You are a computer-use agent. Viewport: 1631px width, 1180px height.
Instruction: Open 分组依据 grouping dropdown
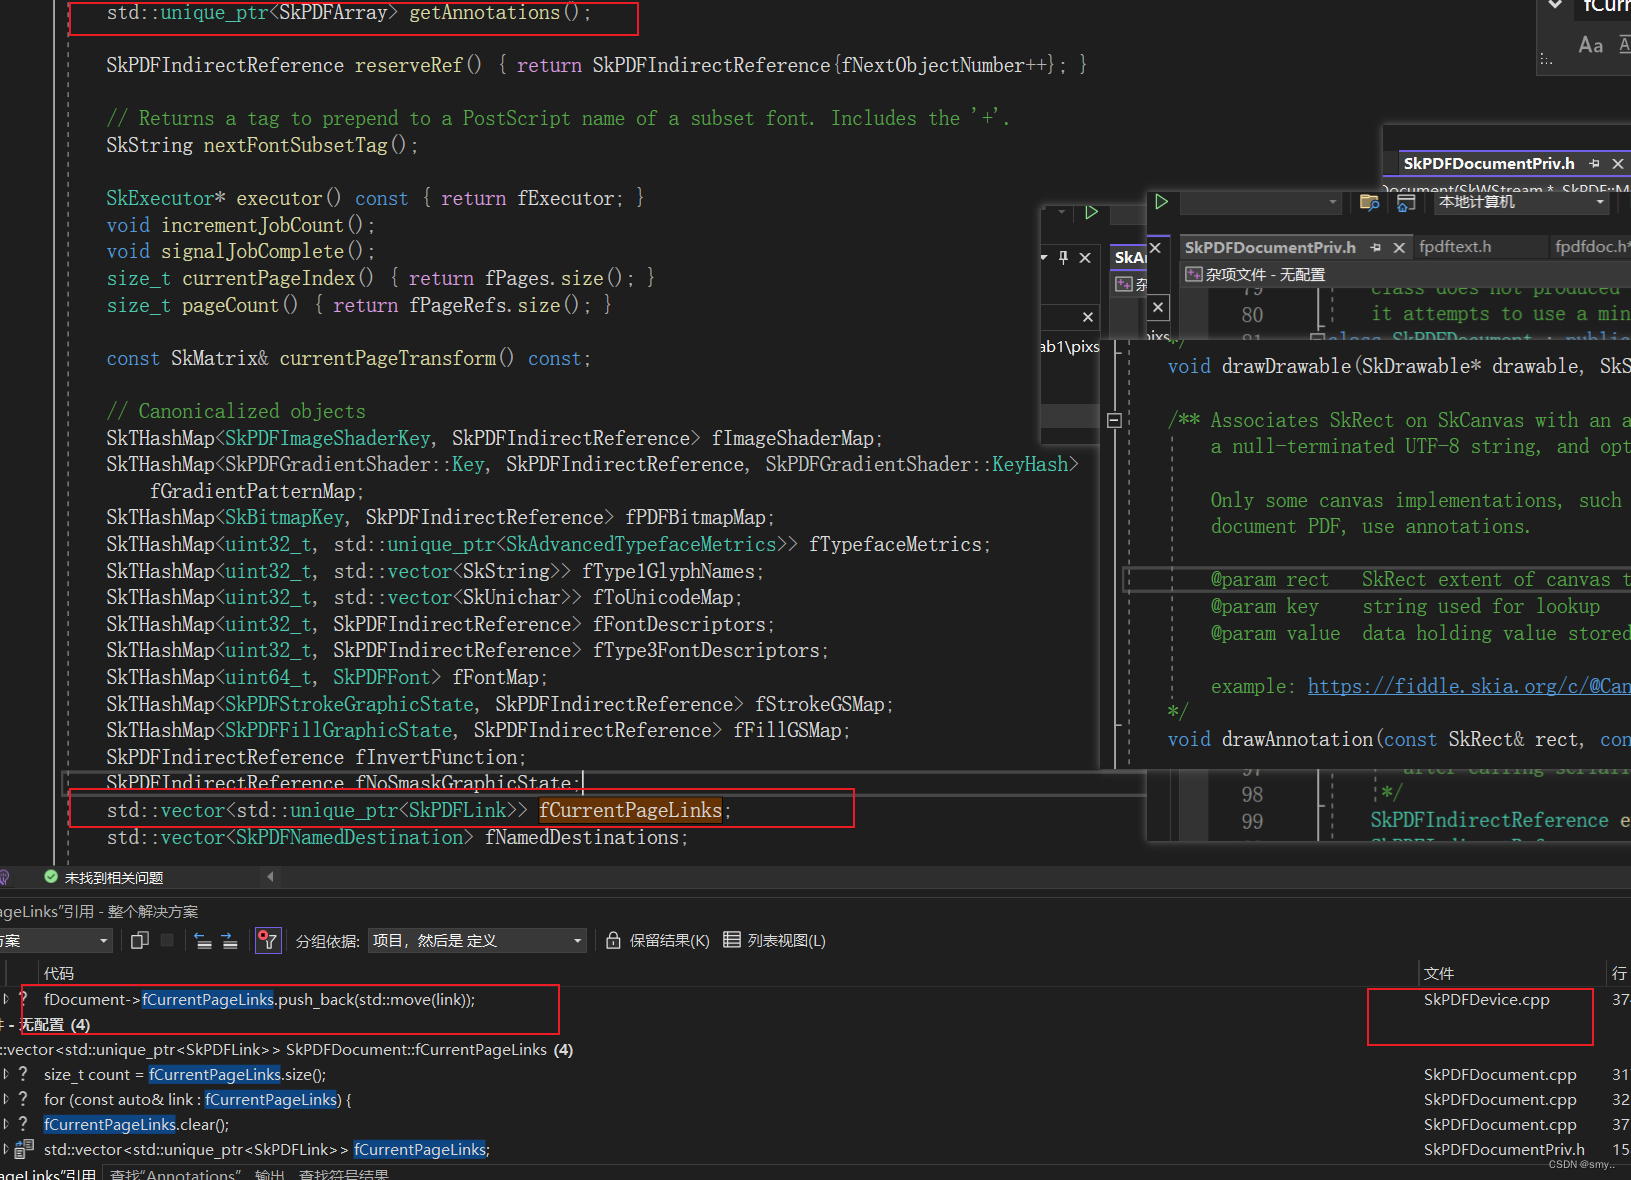[477, 940]
